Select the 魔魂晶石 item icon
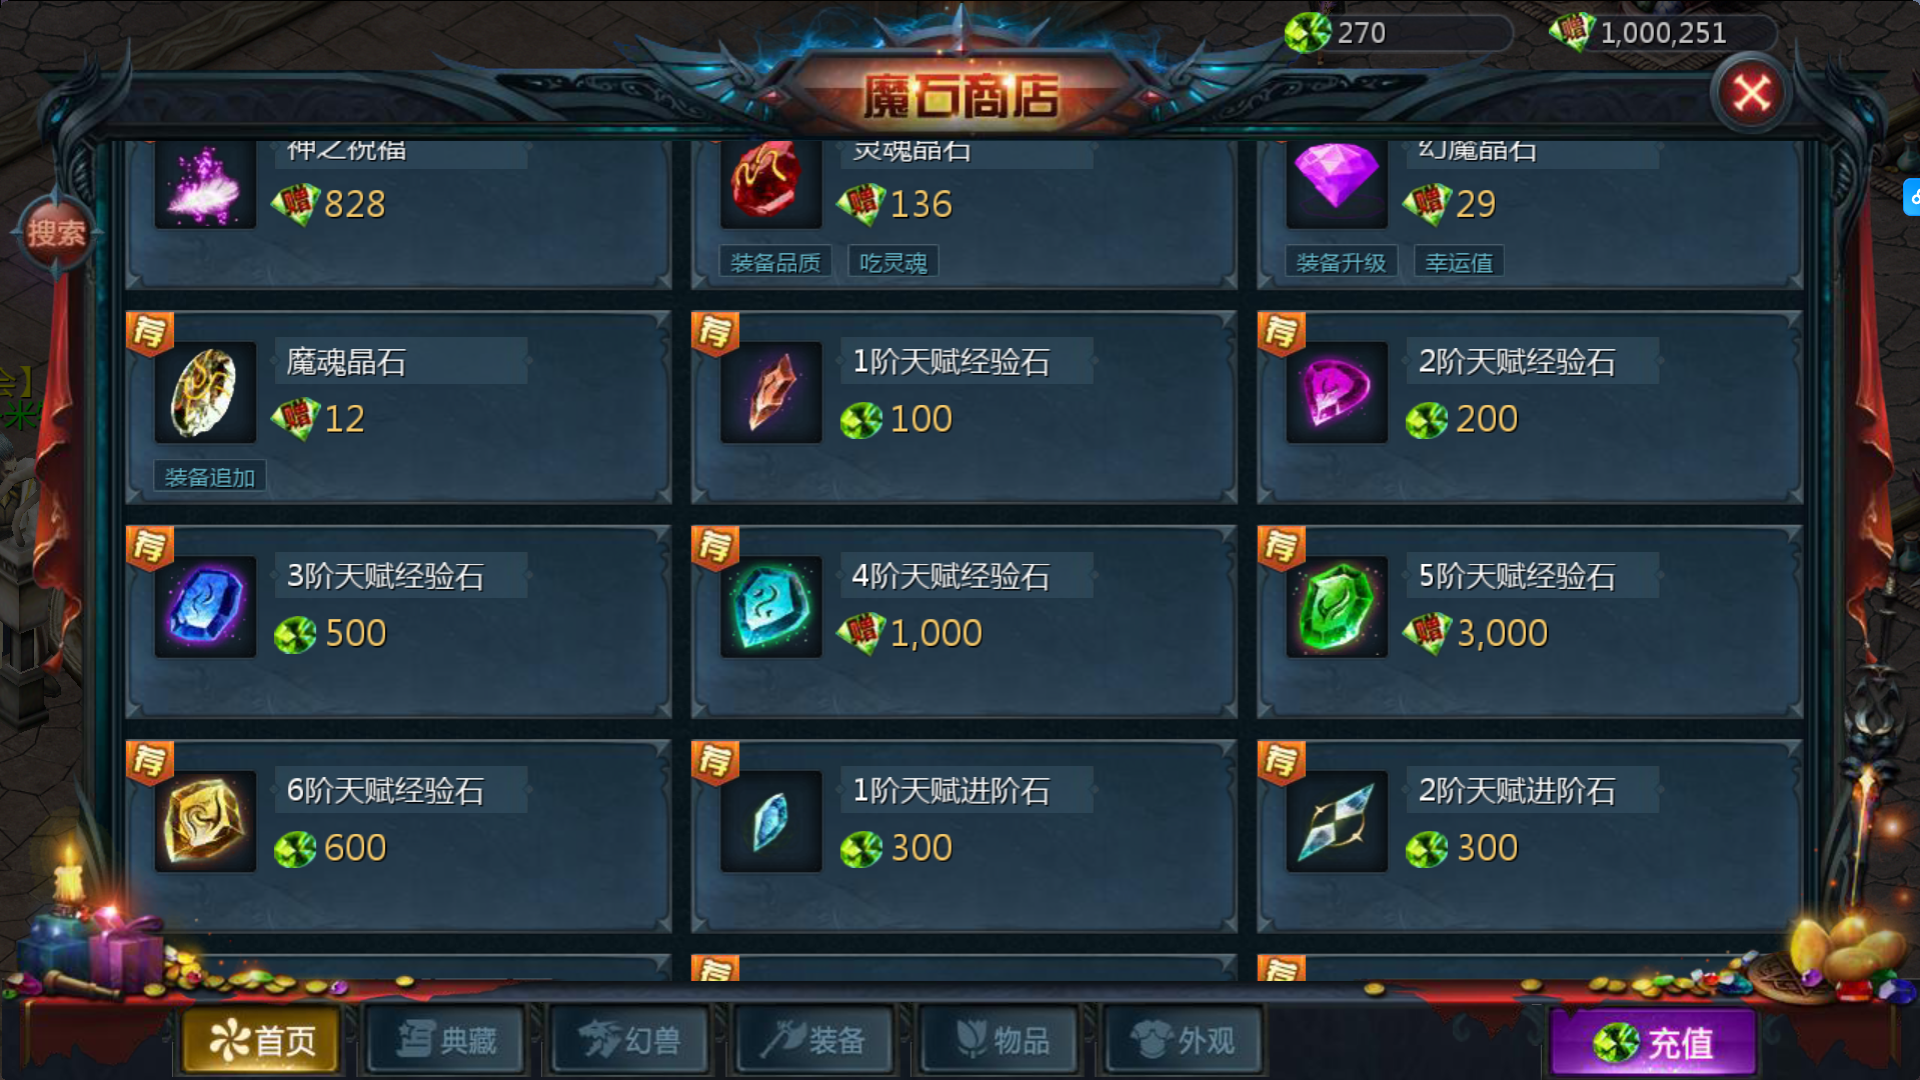Viewport: 1920px width, 1080px height. (205, 393)
